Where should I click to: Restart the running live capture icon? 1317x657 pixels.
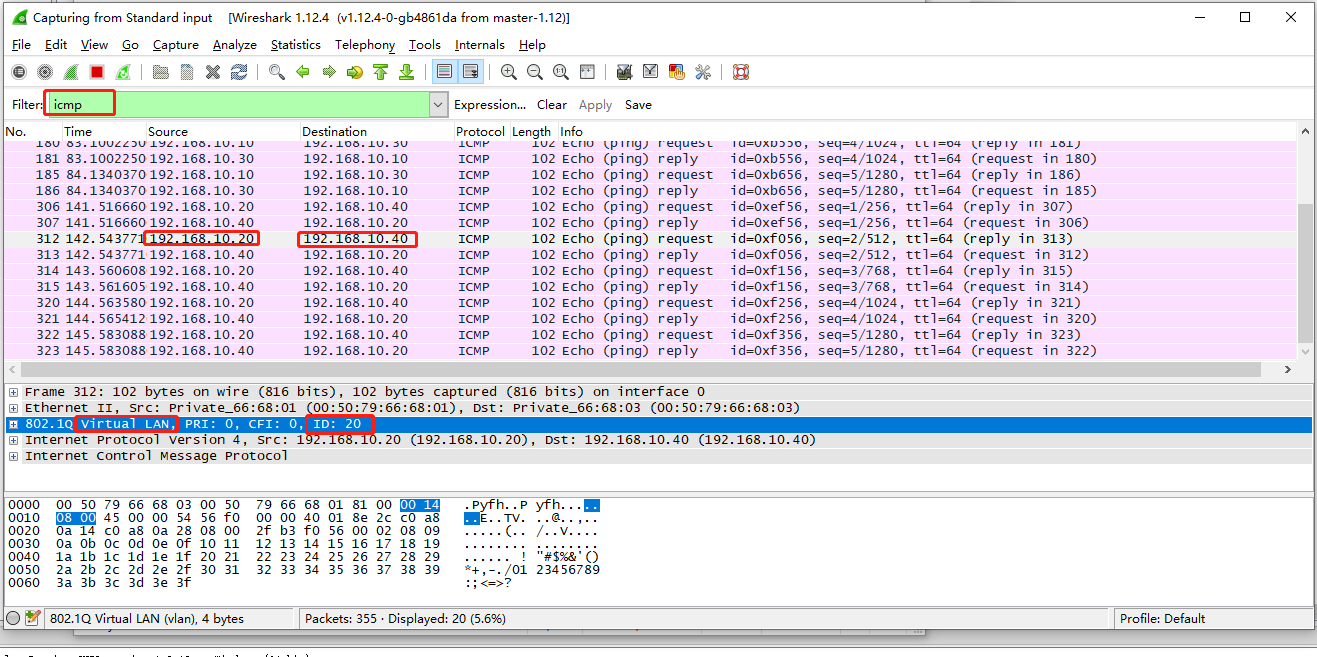coord(123,72)
